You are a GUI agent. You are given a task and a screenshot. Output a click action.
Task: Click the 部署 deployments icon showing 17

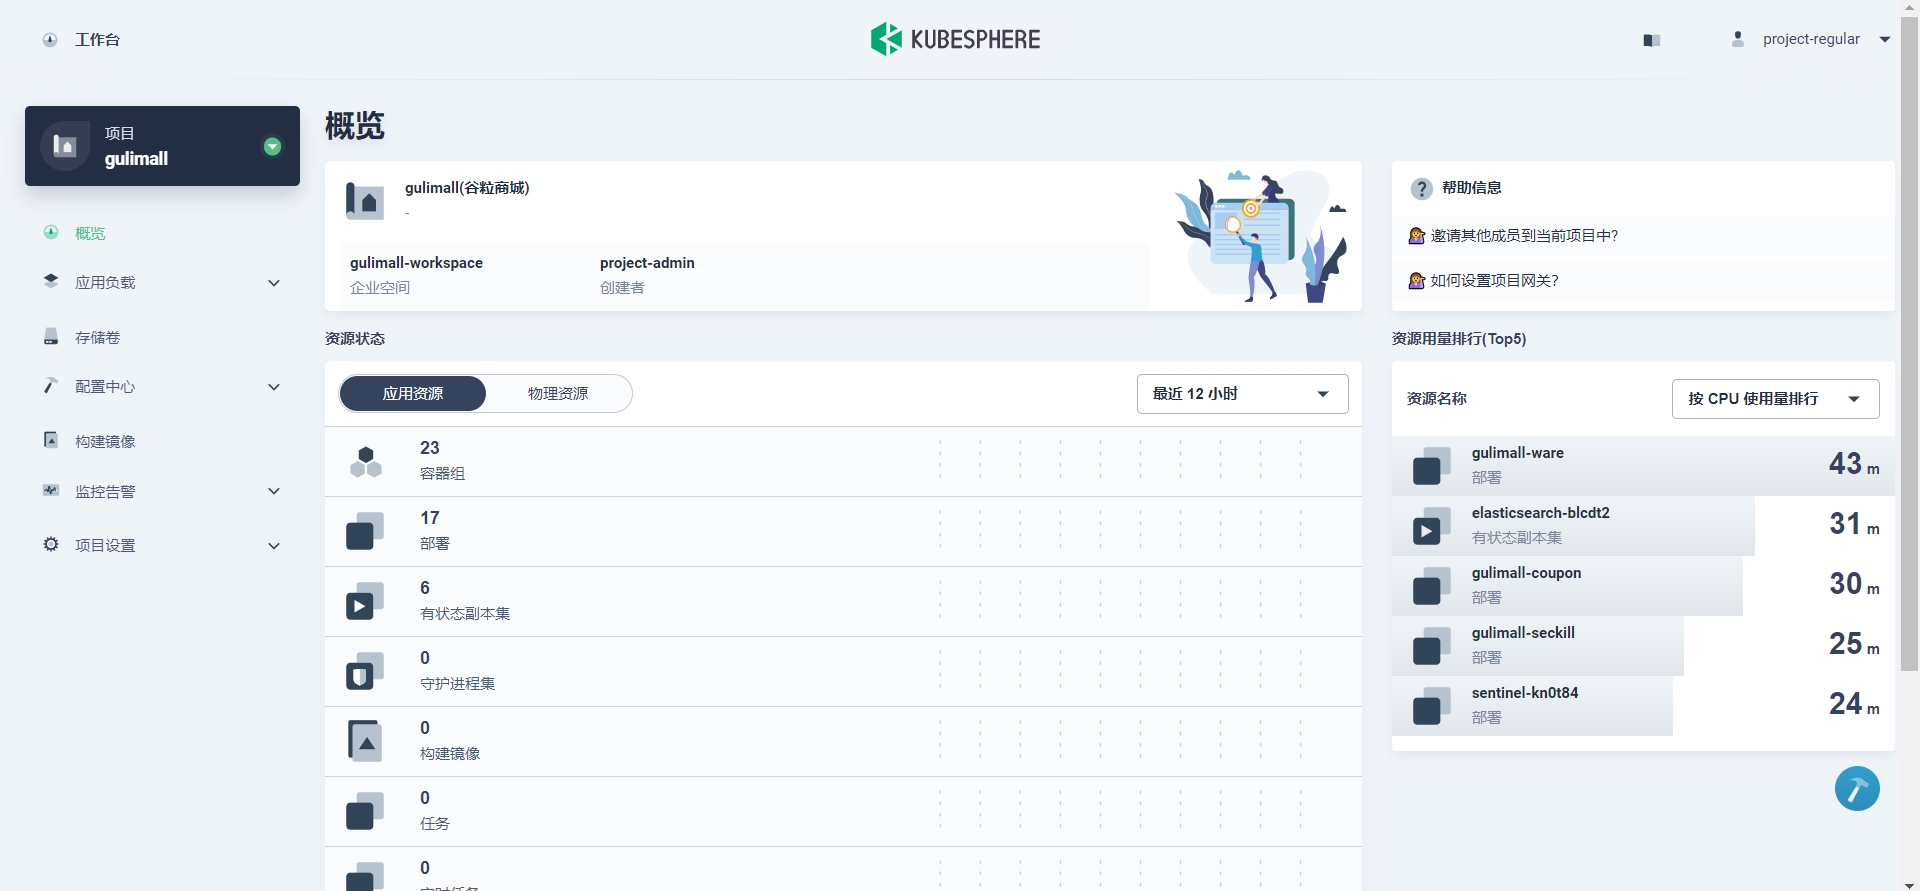click(365, 531)
